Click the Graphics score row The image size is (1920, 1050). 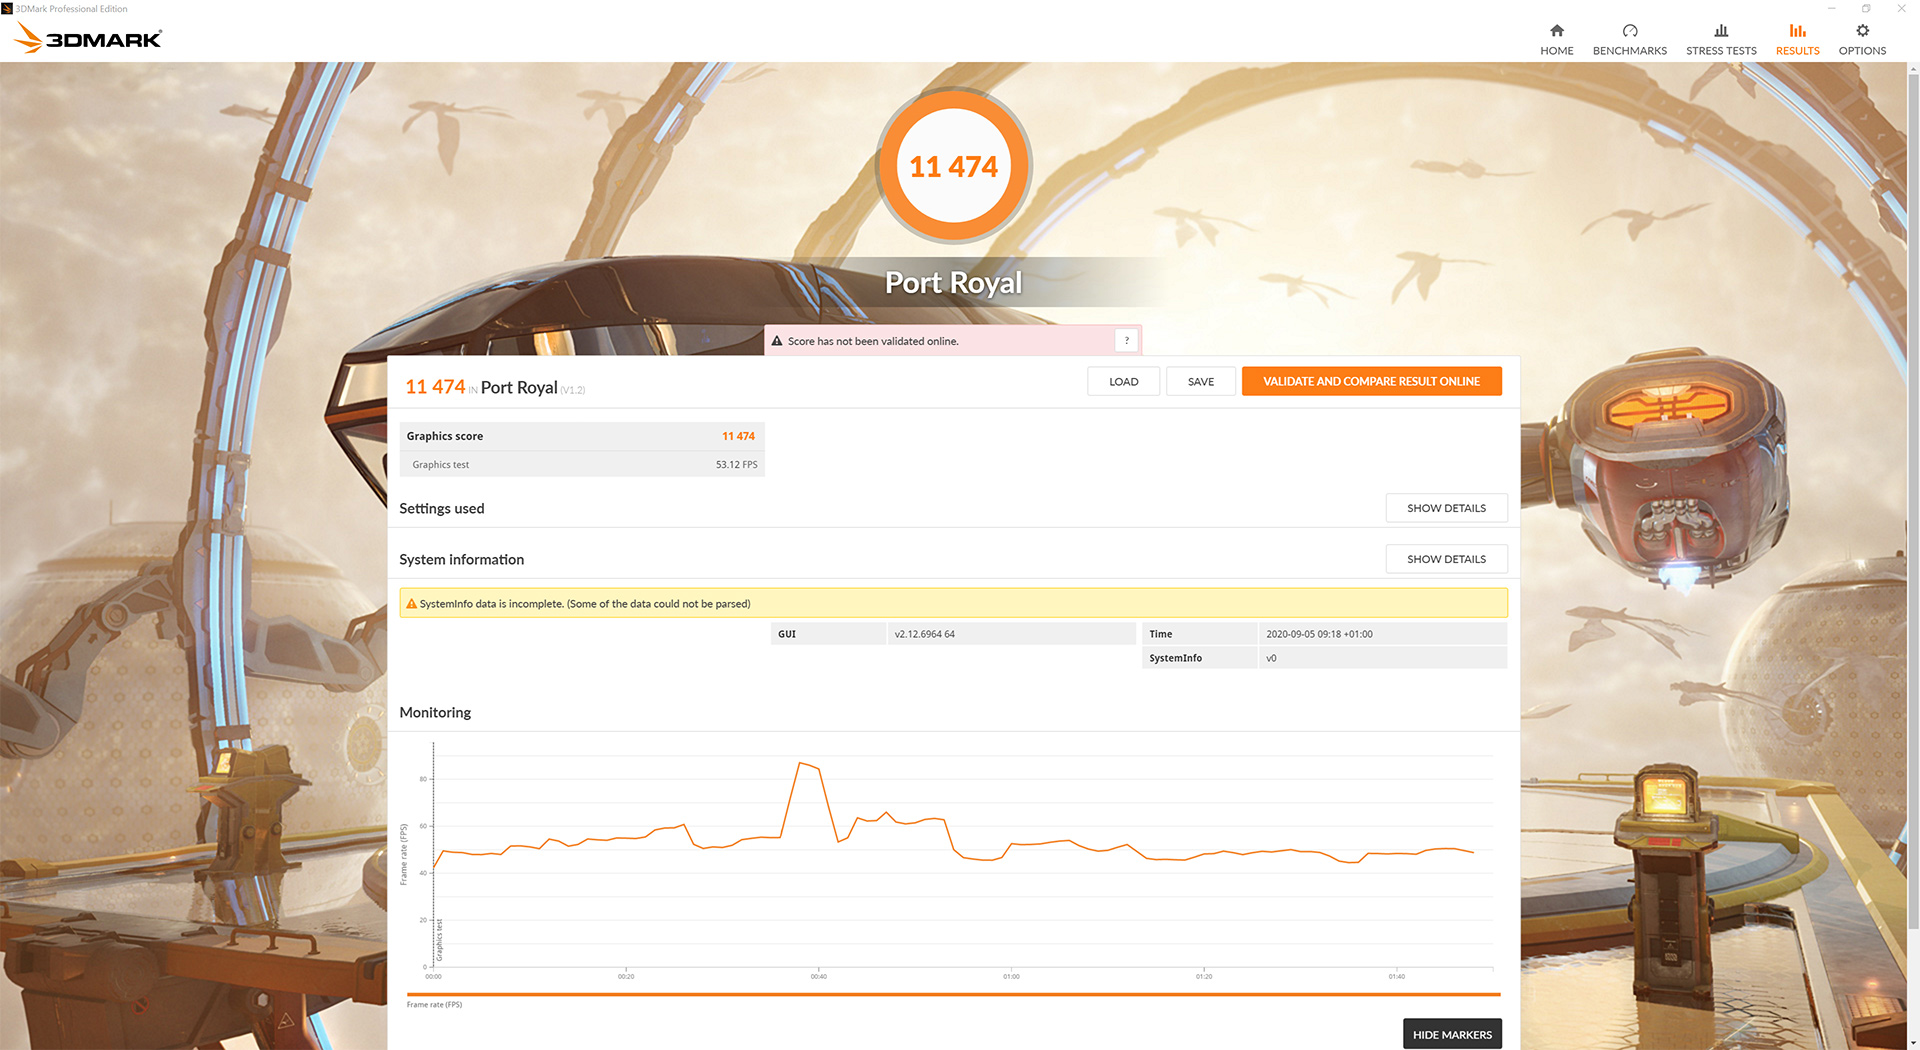point(582,436)
